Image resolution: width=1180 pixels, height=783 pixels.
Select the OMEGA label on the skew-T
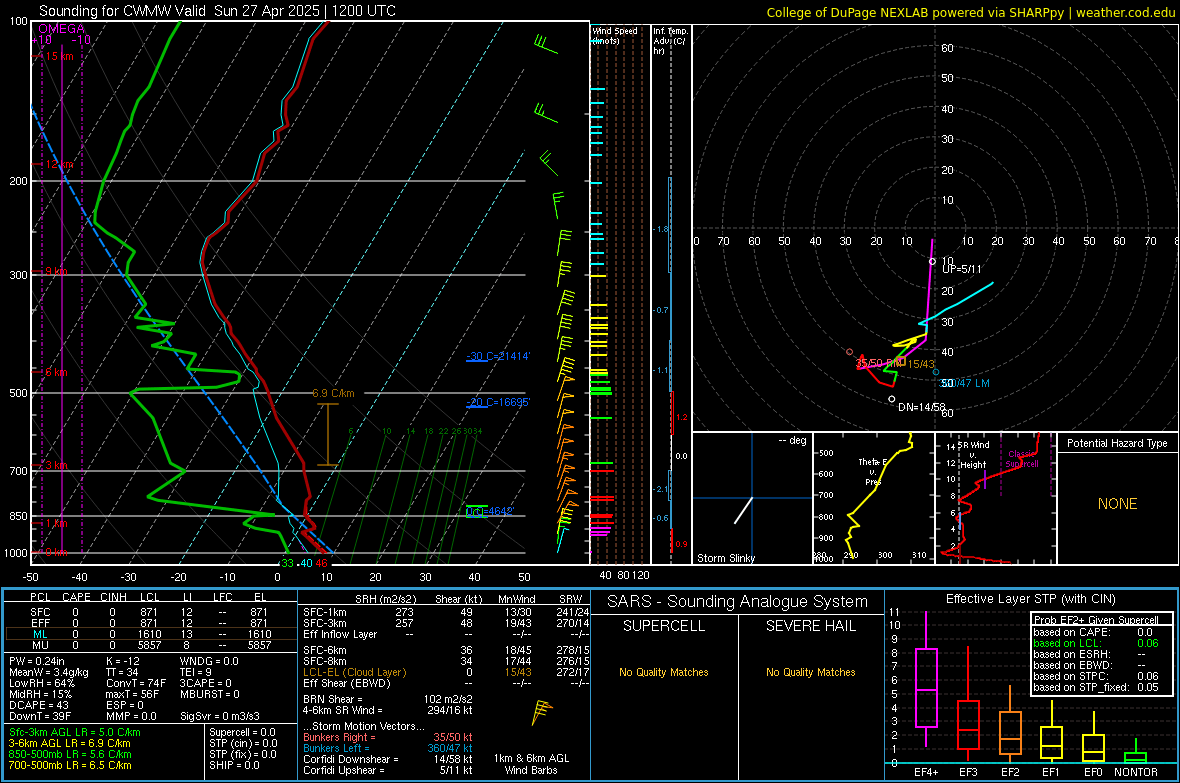(x=61, y=29)
